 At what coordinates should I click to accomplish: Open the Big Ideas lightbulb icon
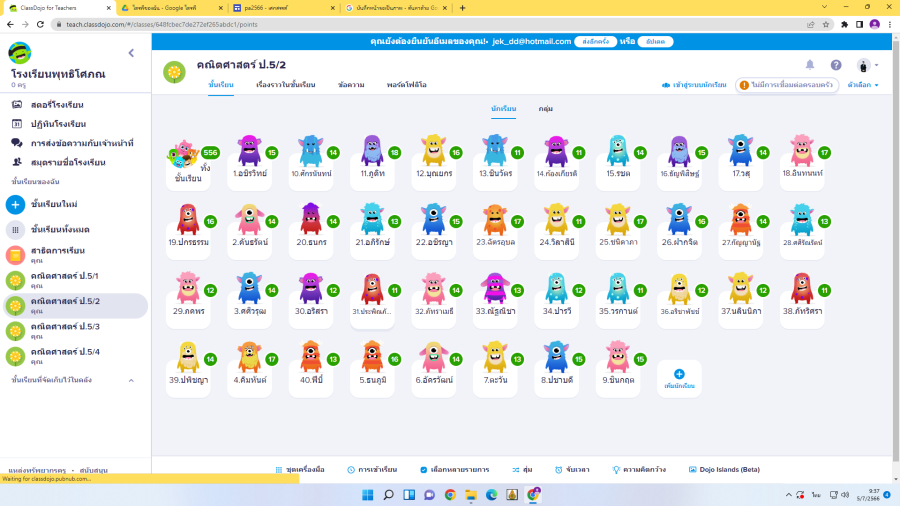point(616,470)
